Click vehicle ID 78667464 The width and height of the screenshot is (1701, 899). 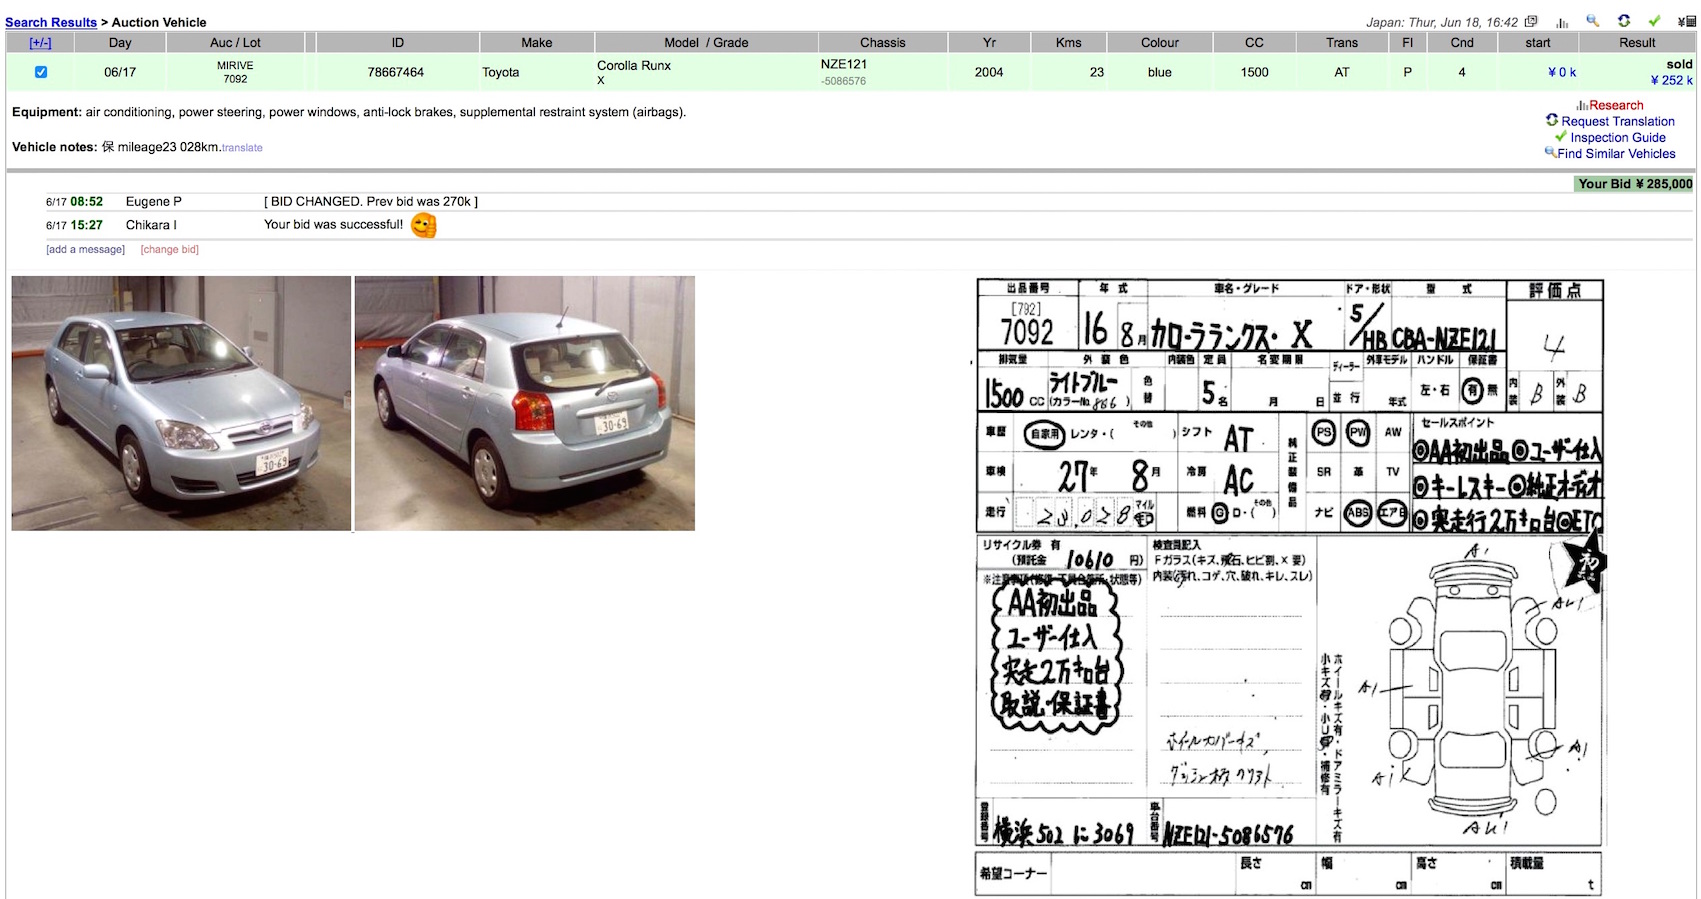click(396, 72)
